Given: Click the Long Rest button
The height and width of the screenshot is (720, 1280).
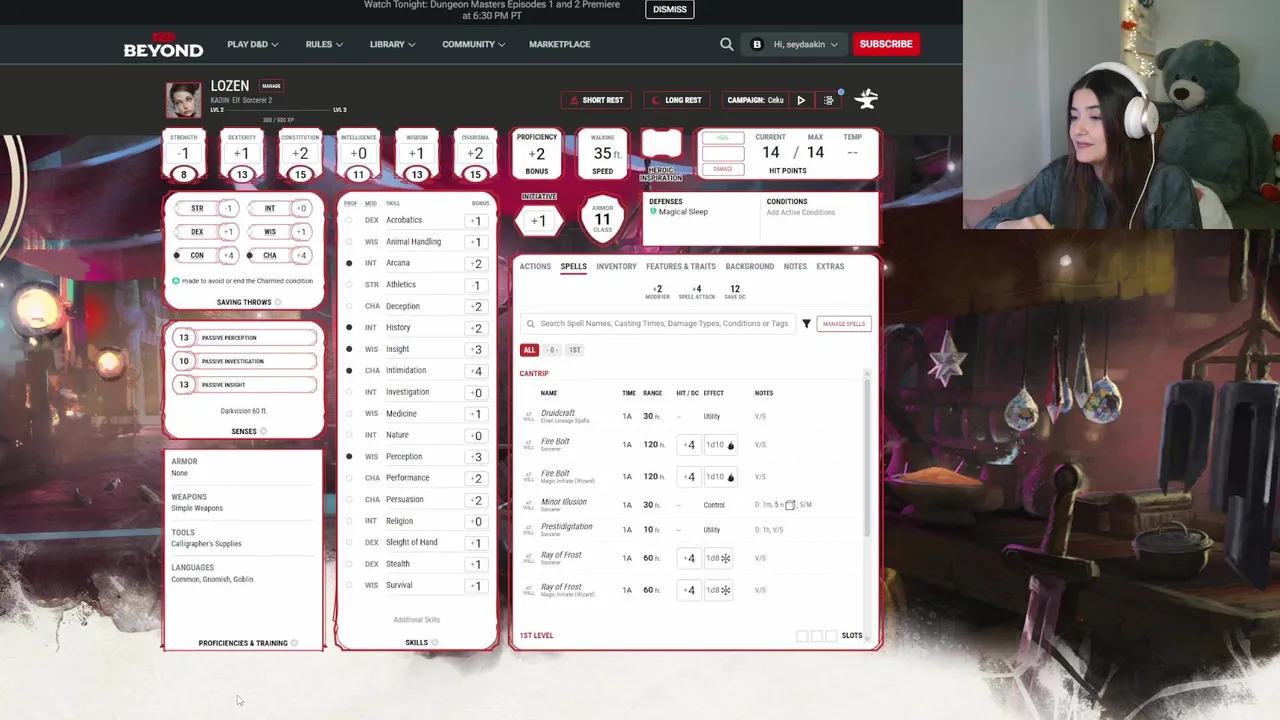Looking at the screenshot, I should click(x=677, y=100).
